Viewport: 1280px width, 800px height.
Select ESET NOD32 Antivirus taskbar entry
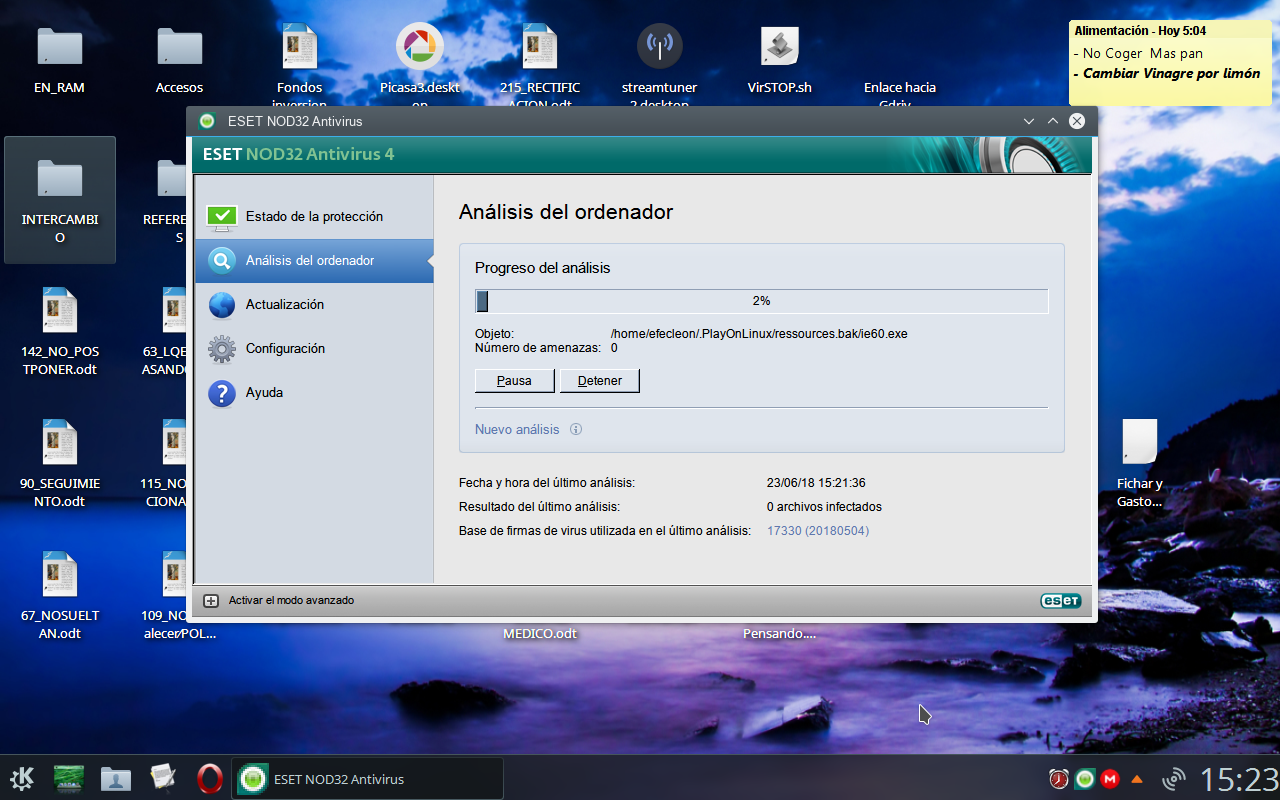(368, 779)
